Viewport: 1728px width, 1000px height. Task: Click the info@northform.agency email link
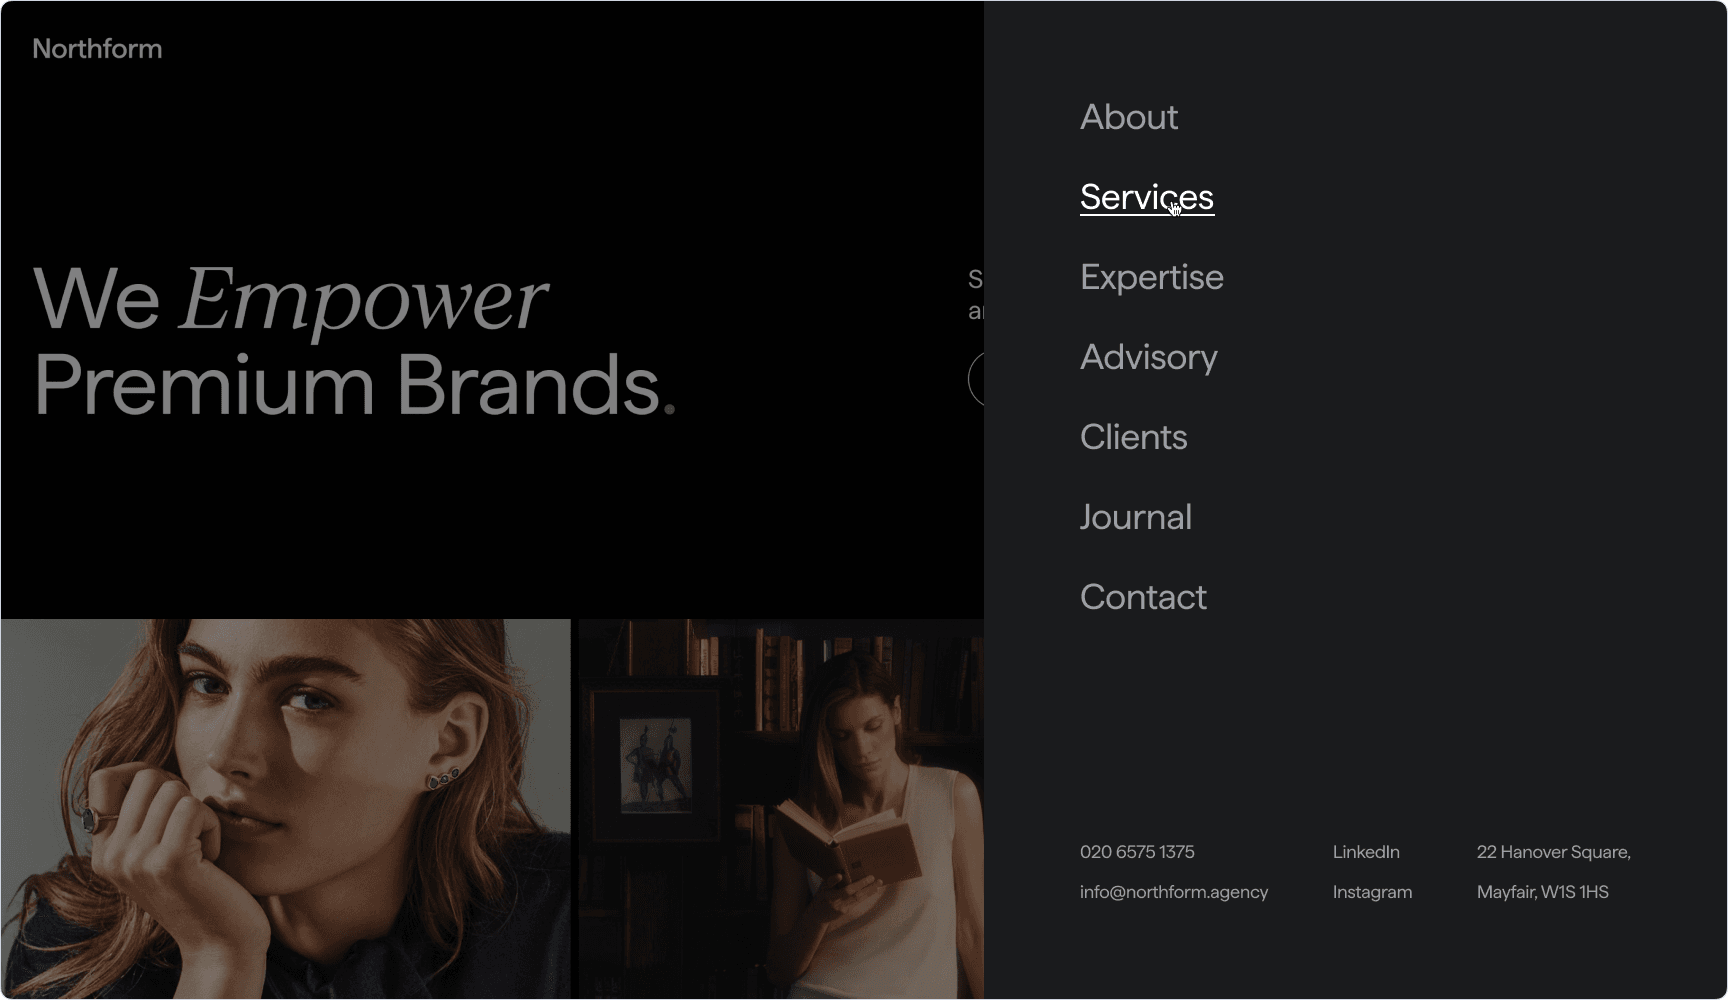[1174, 892]
